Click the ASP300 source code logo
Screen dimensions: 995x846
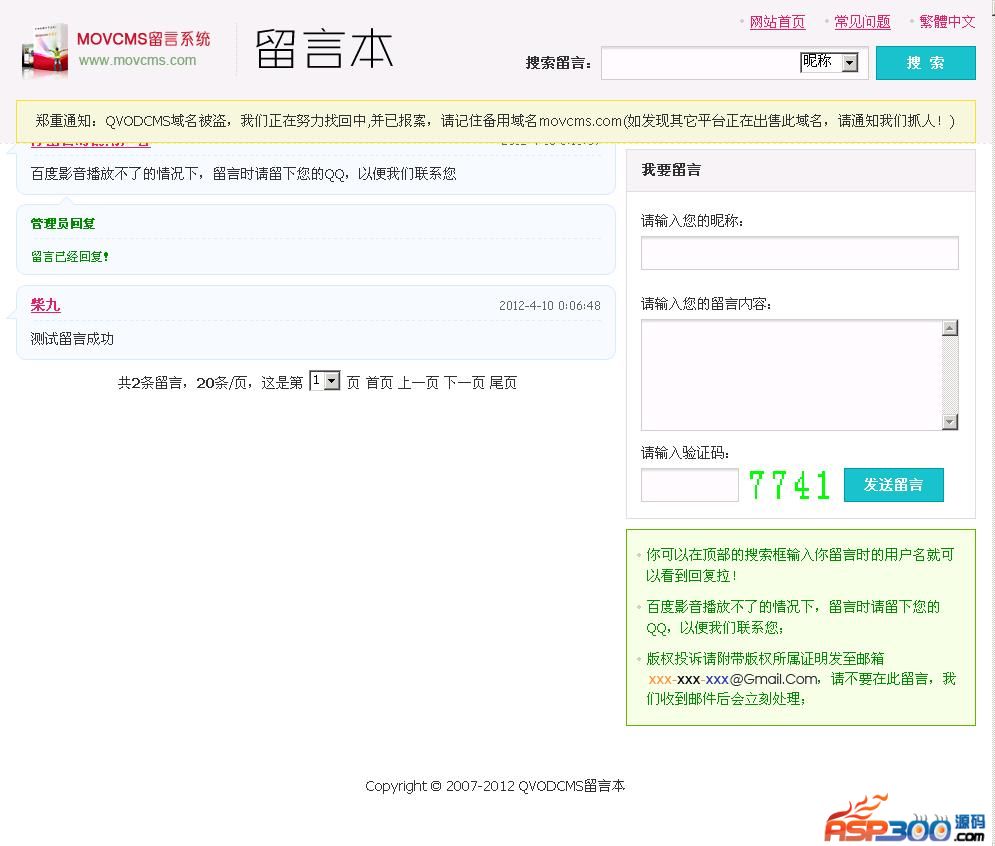[904, 819]
